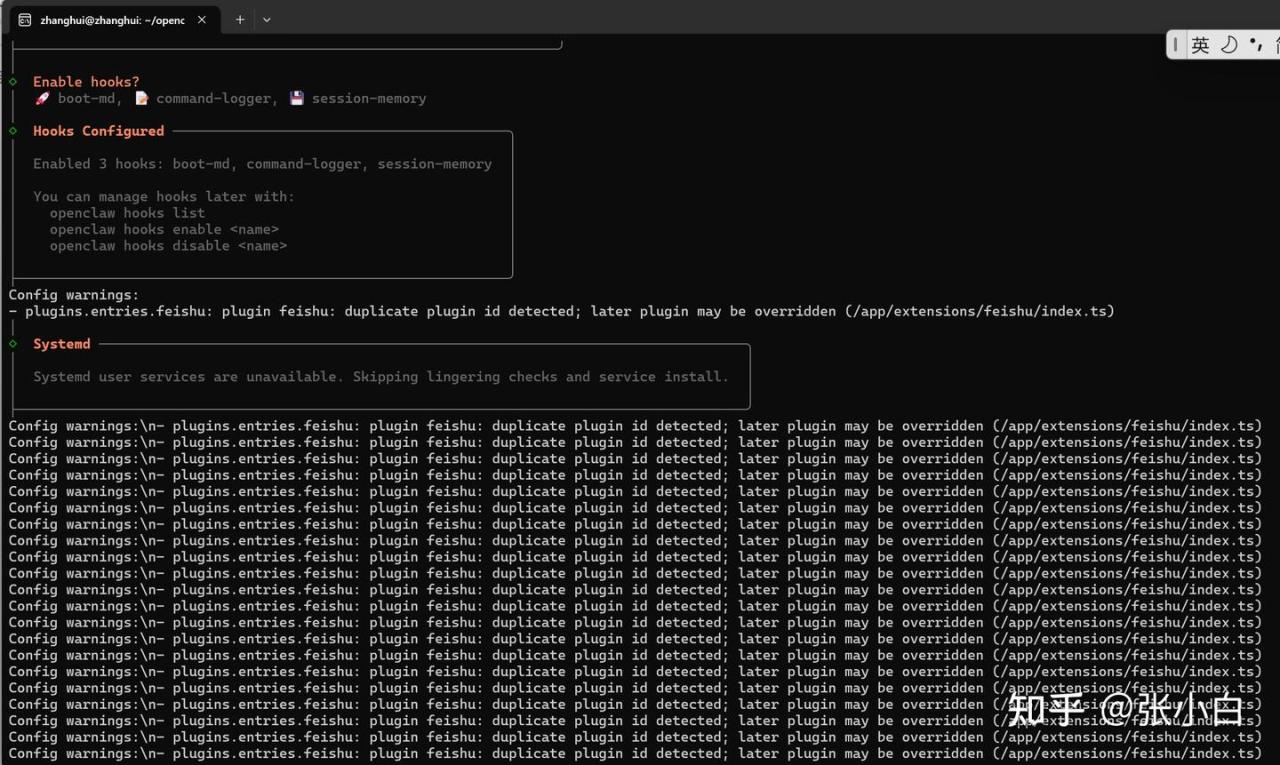This screenshot has width=1280, height=765.
Task: Open a new terminal tab
Action: (x=240, y=20)
